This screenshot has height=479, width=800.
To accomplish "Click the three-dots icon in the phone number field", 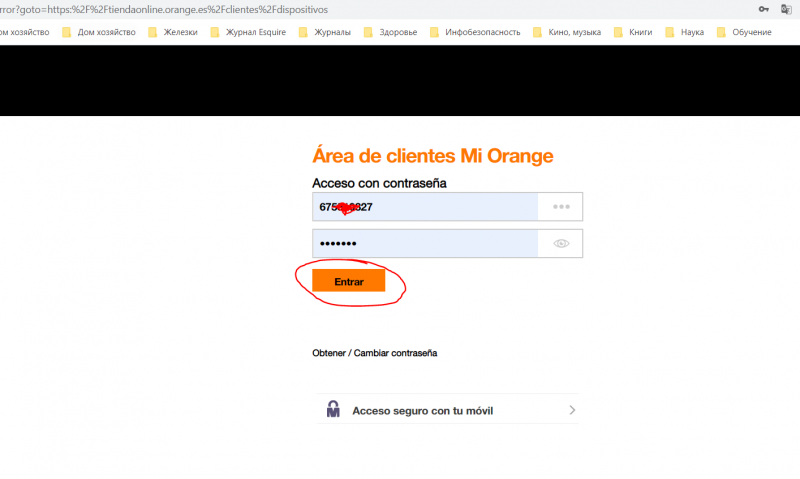I will (x=561, y=207).
